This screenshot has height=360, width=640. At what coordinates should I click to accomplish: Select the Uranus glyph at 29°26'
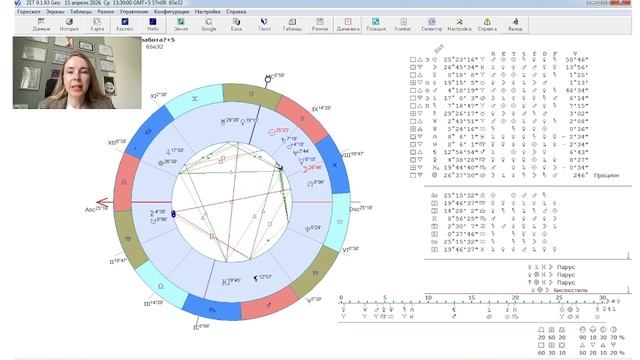coord(223,122)
